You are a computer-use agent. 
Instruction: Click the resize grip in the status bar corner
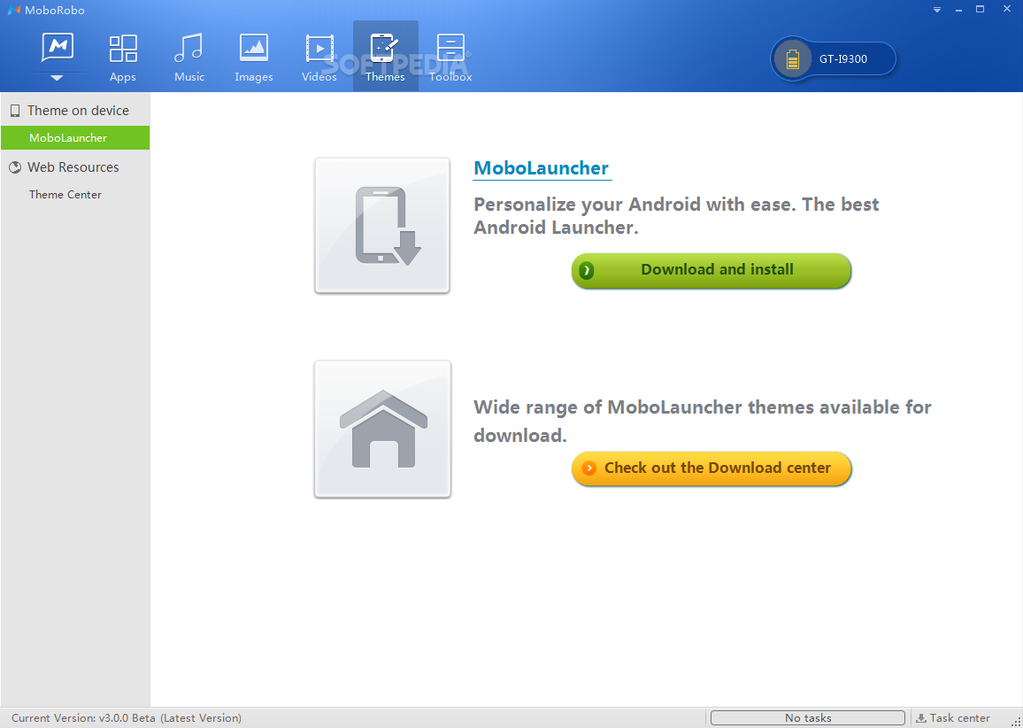point(1015,720)
